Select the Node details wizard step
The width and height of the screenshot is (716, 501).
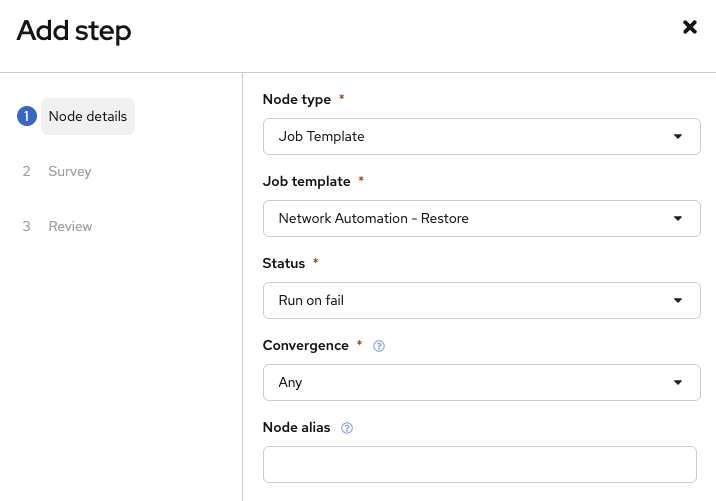click(x=88, y=116)
